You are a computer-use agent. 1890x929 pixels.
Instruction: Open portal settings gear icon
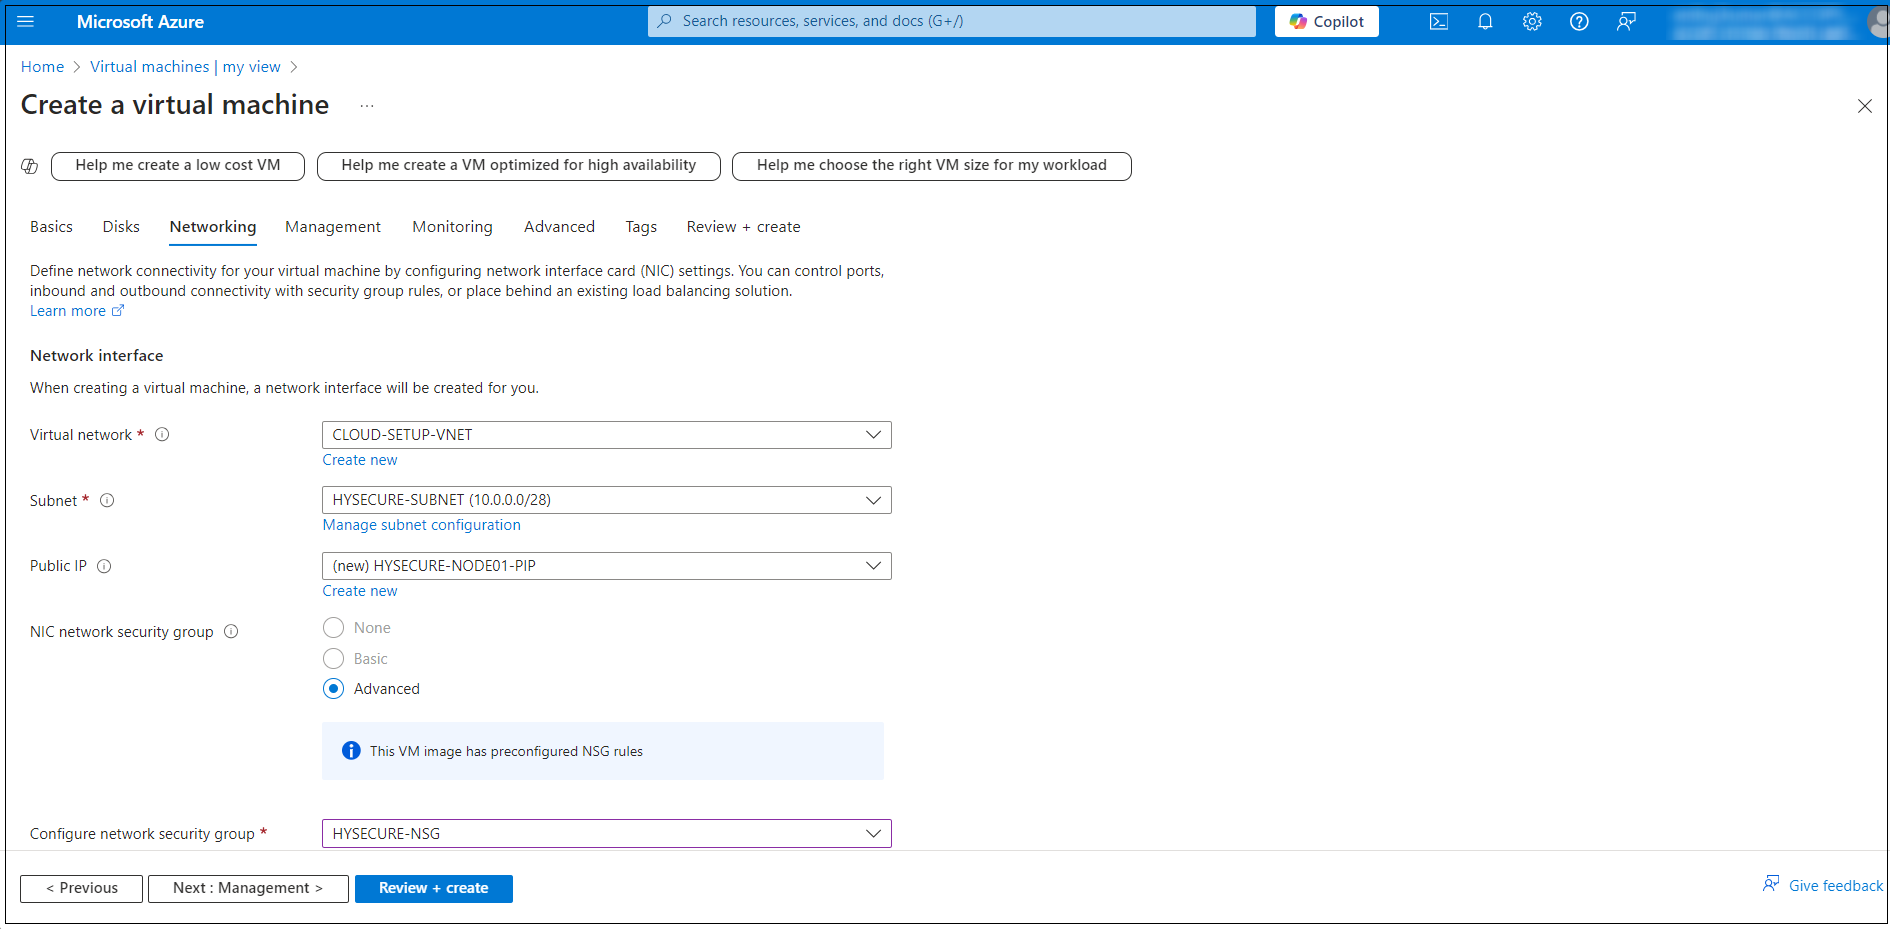point(1532,21)
